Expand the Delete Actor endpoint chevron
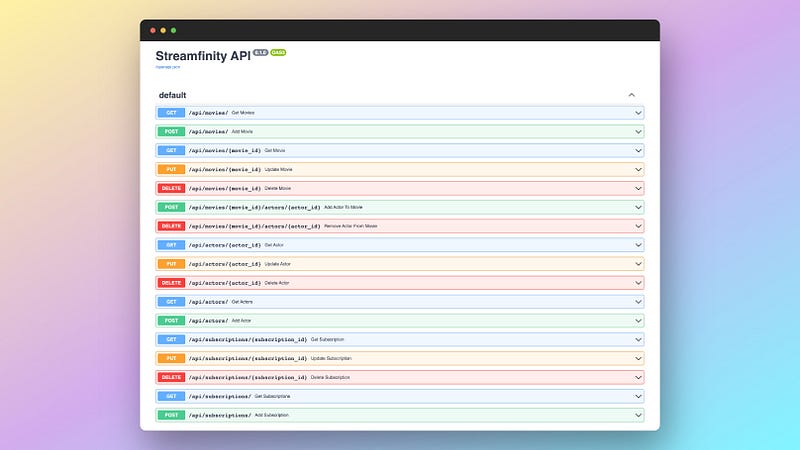Screen dimensions: 800x450 pos(638,283)
